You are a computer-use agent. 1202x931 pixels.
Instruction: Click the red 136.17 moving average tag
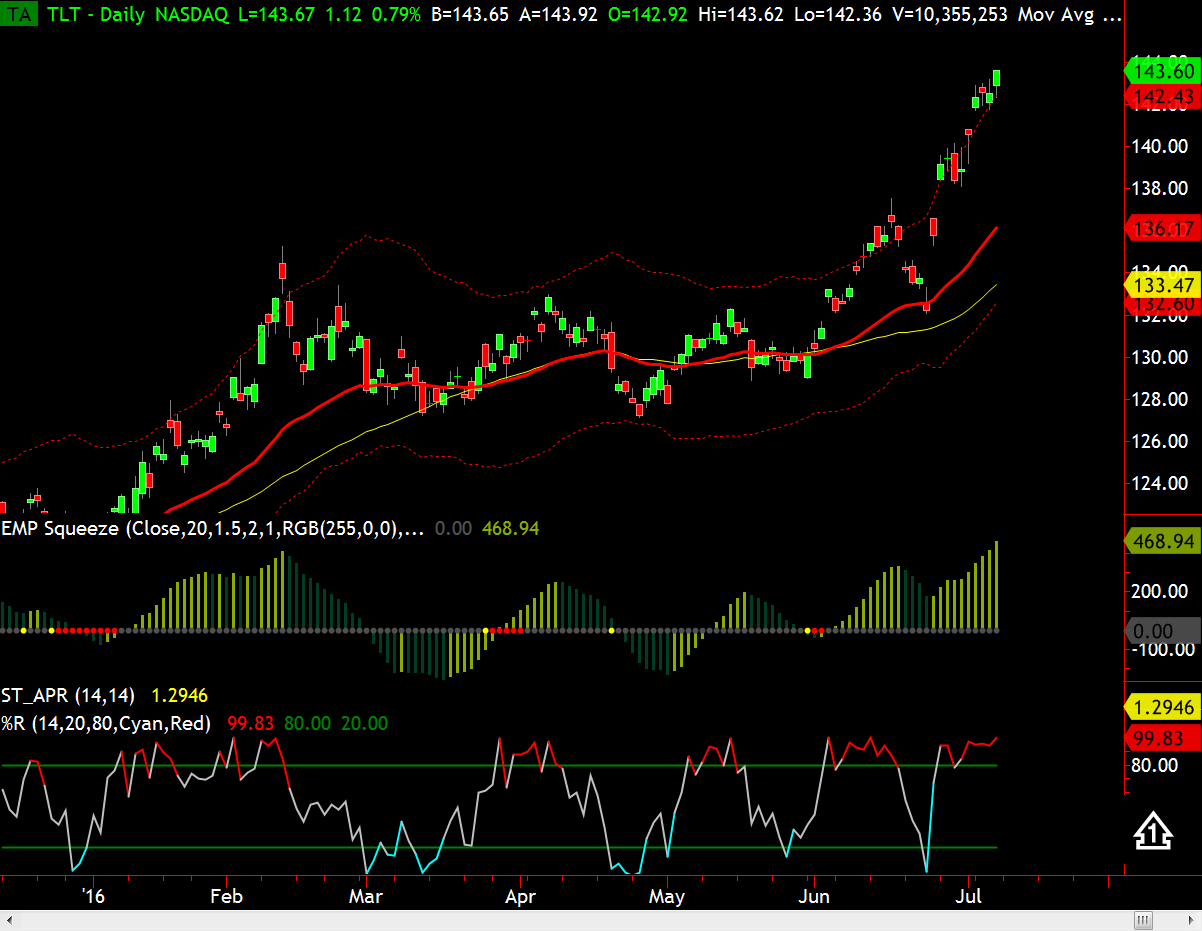pos(1162,228)
